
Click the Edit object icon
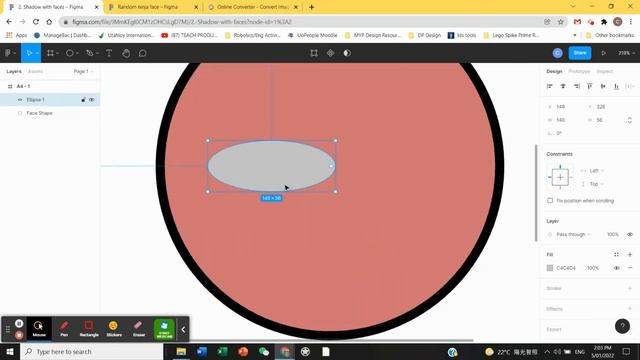tap(314, 53)
